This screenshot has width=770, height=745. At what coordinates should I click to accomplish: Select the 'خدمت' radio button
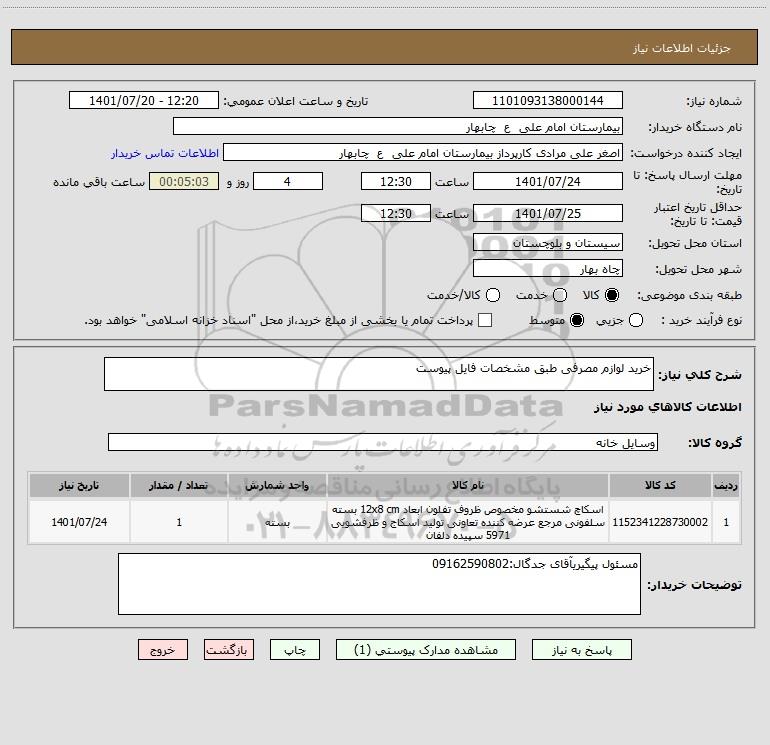(x=560, y=295)
